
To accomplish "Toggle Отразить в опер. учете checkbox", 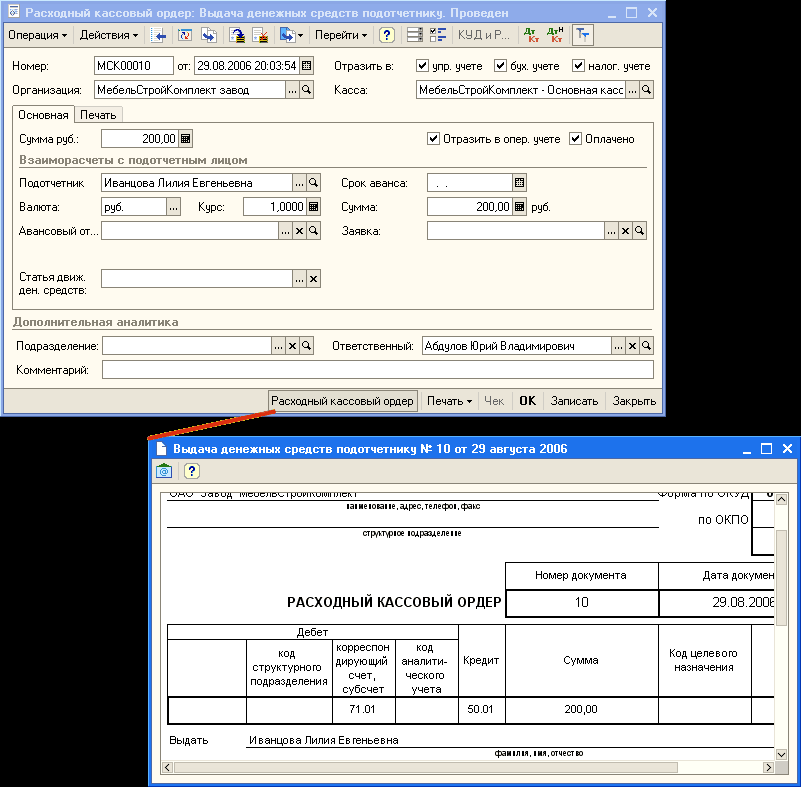I will click(433, 138).
